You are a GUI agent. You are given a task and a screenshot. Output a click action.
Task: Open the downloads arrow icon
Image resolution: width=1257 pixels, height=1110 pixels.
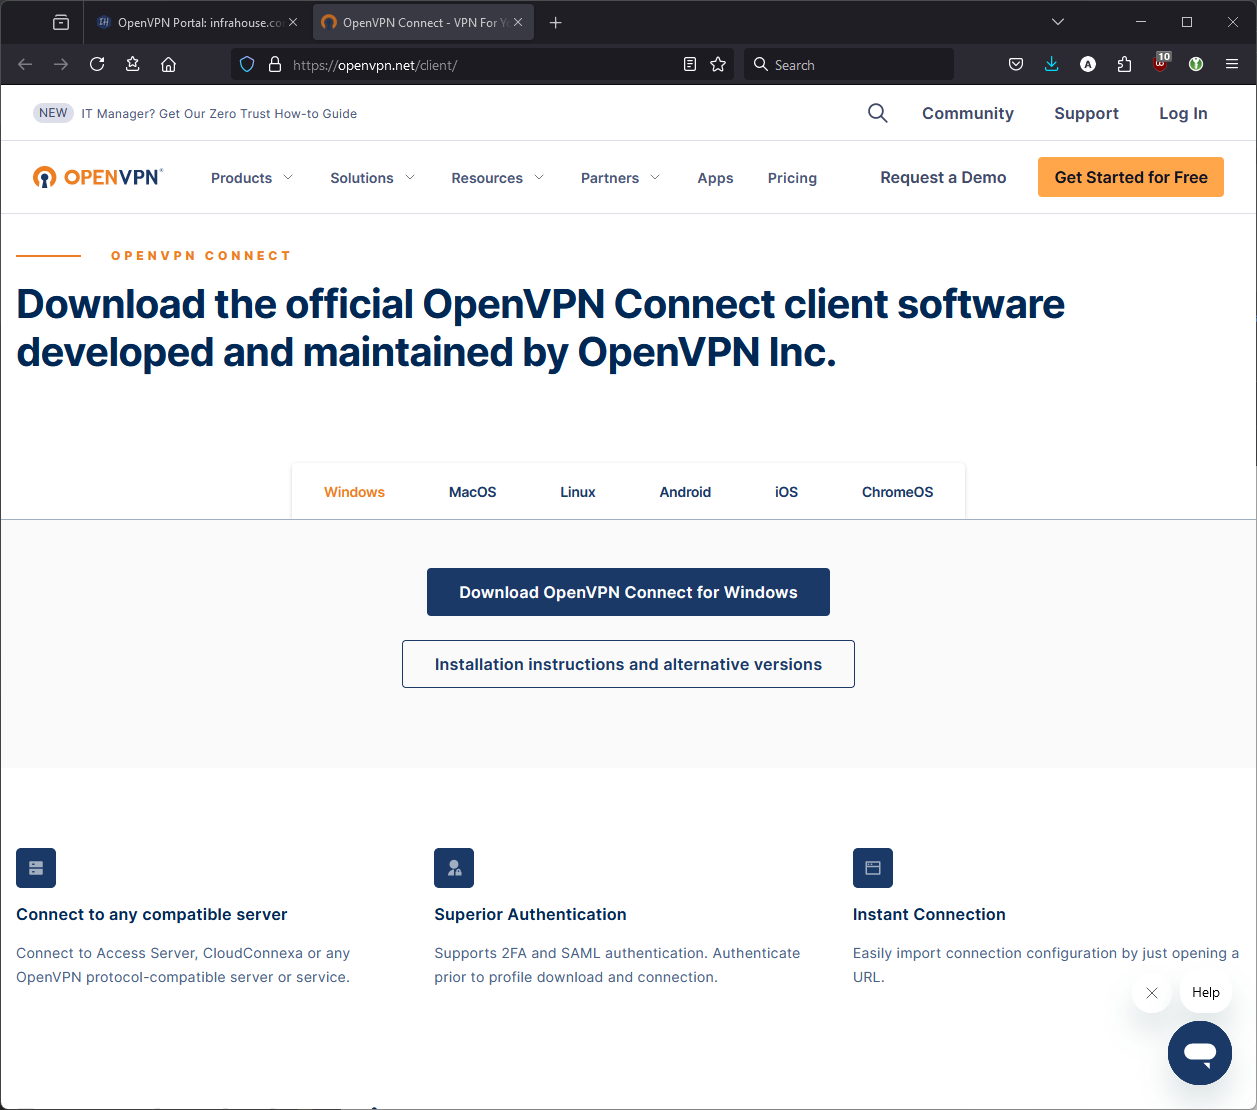pyautogui.click(x=1052, y=64)
